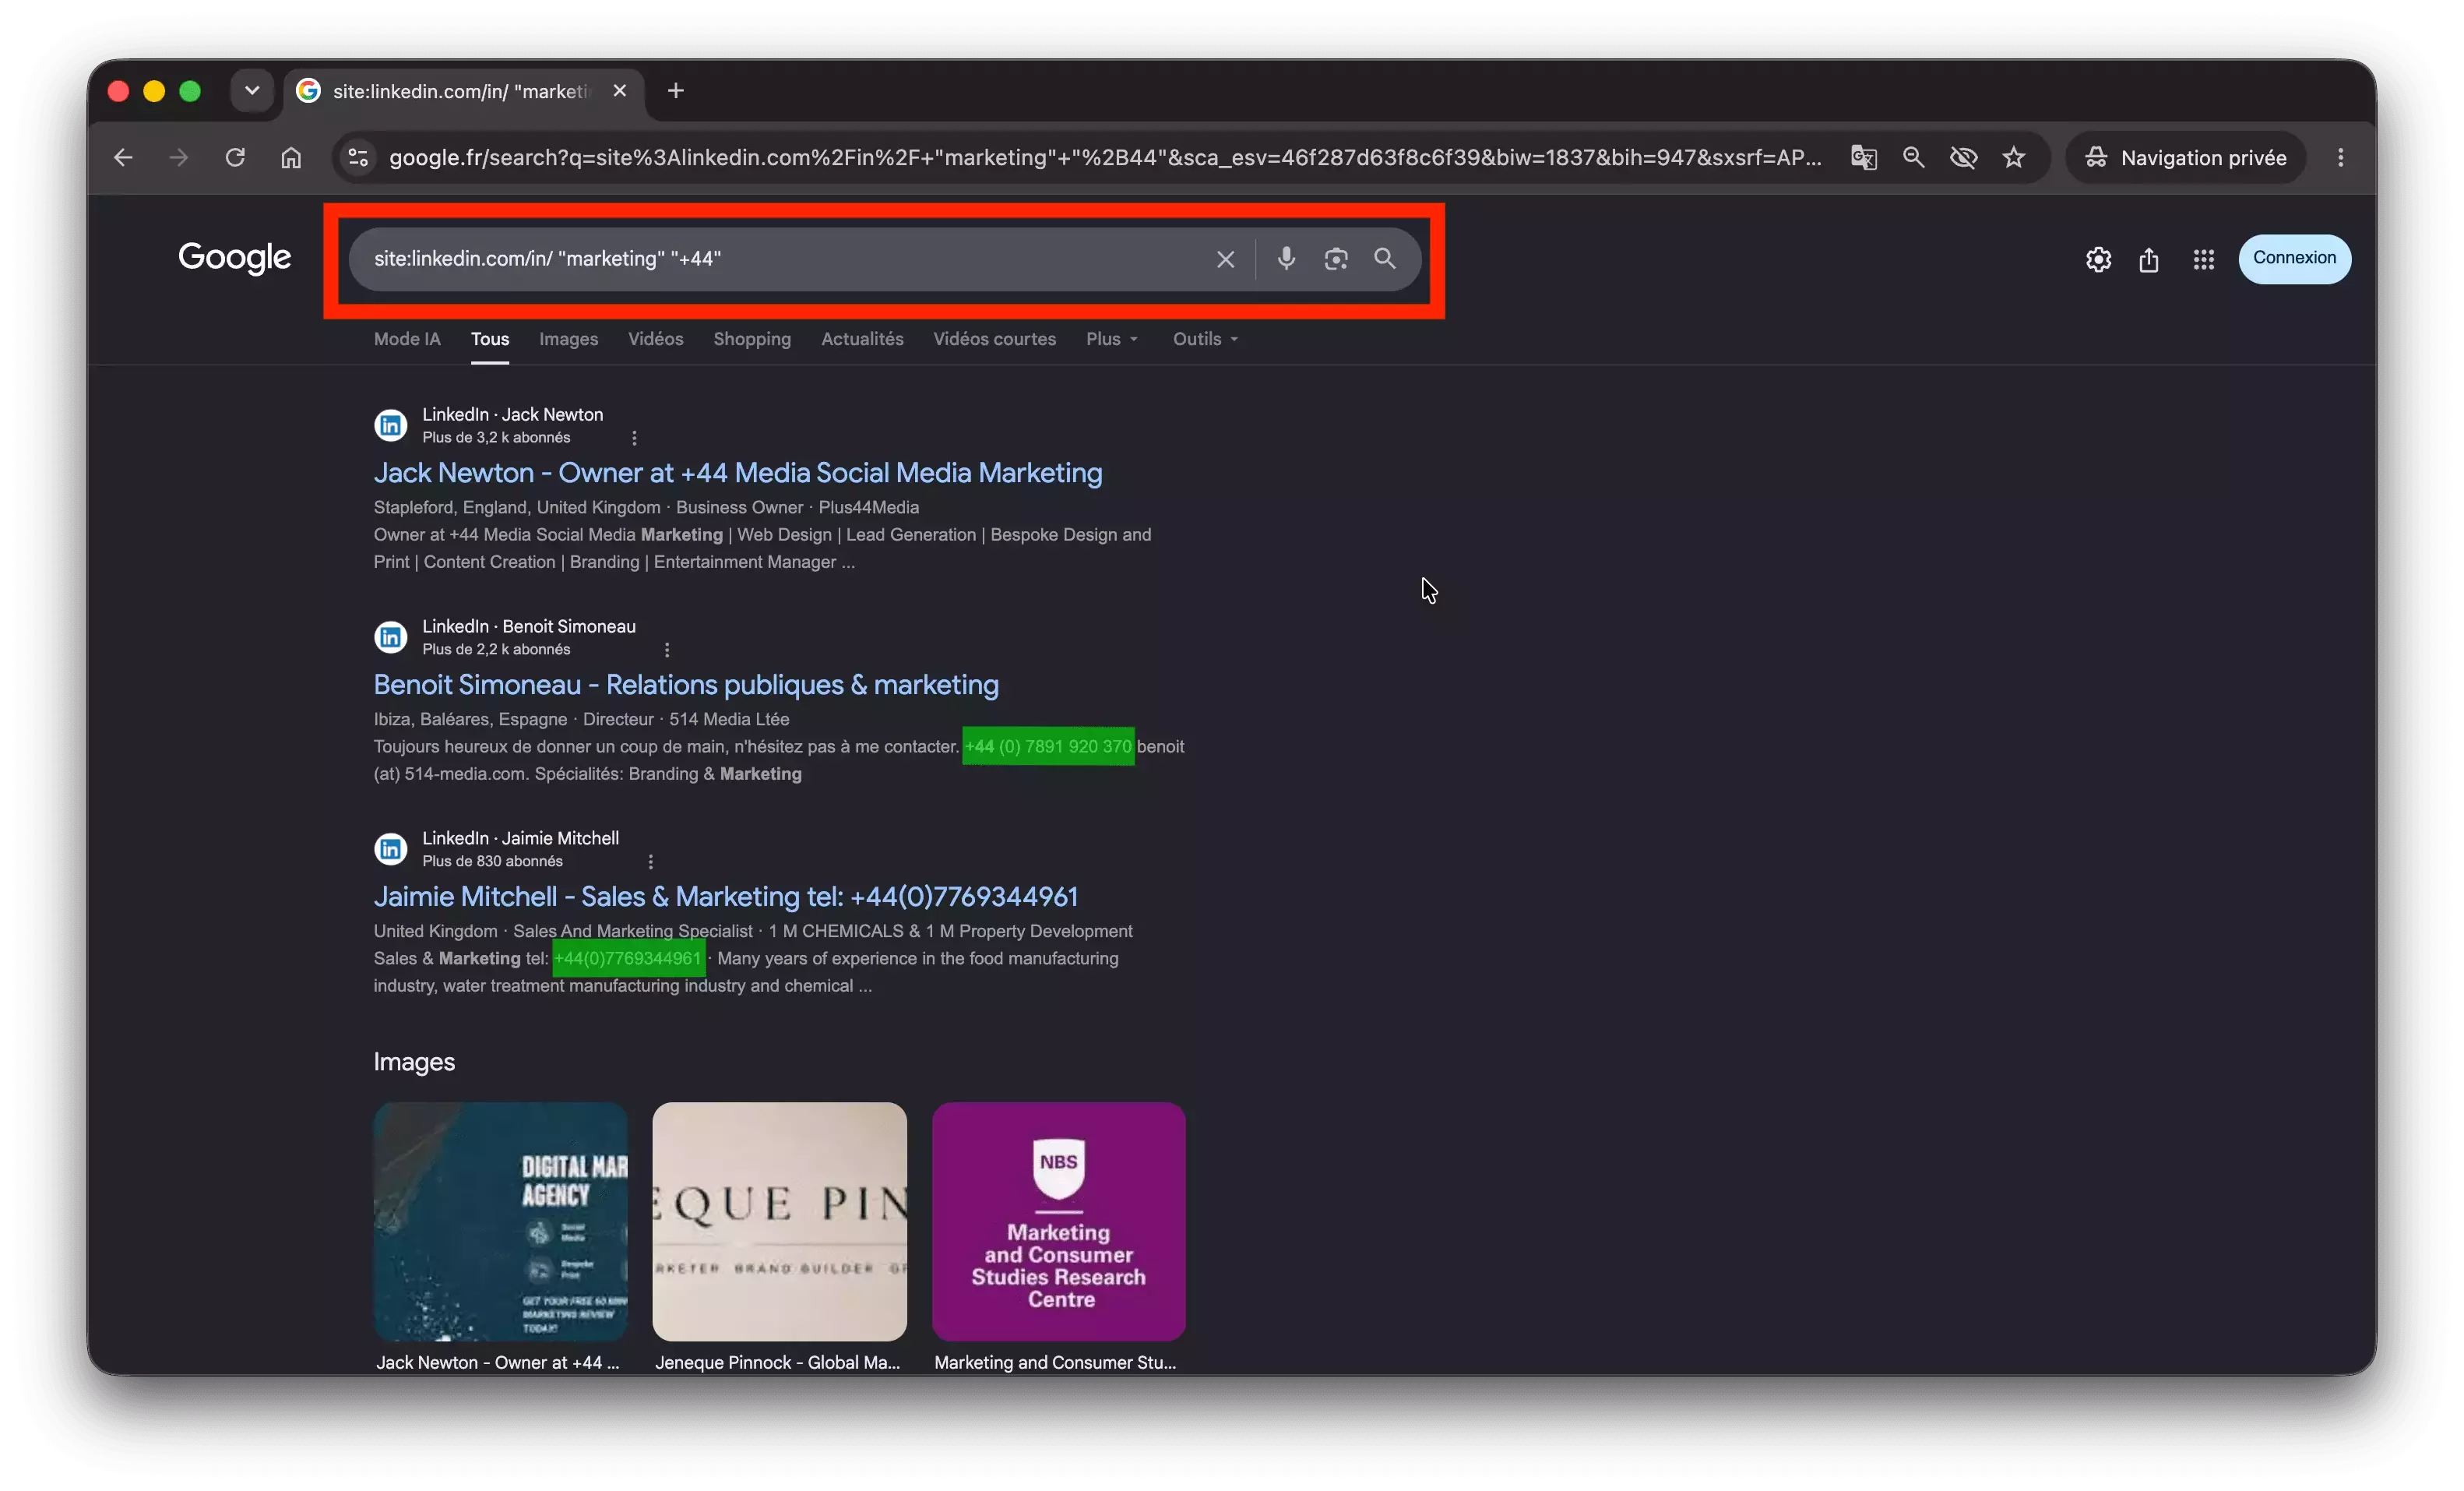2464x1491 pixels.
Task: Click the browser forward arrow
Action: coord(179,157)
